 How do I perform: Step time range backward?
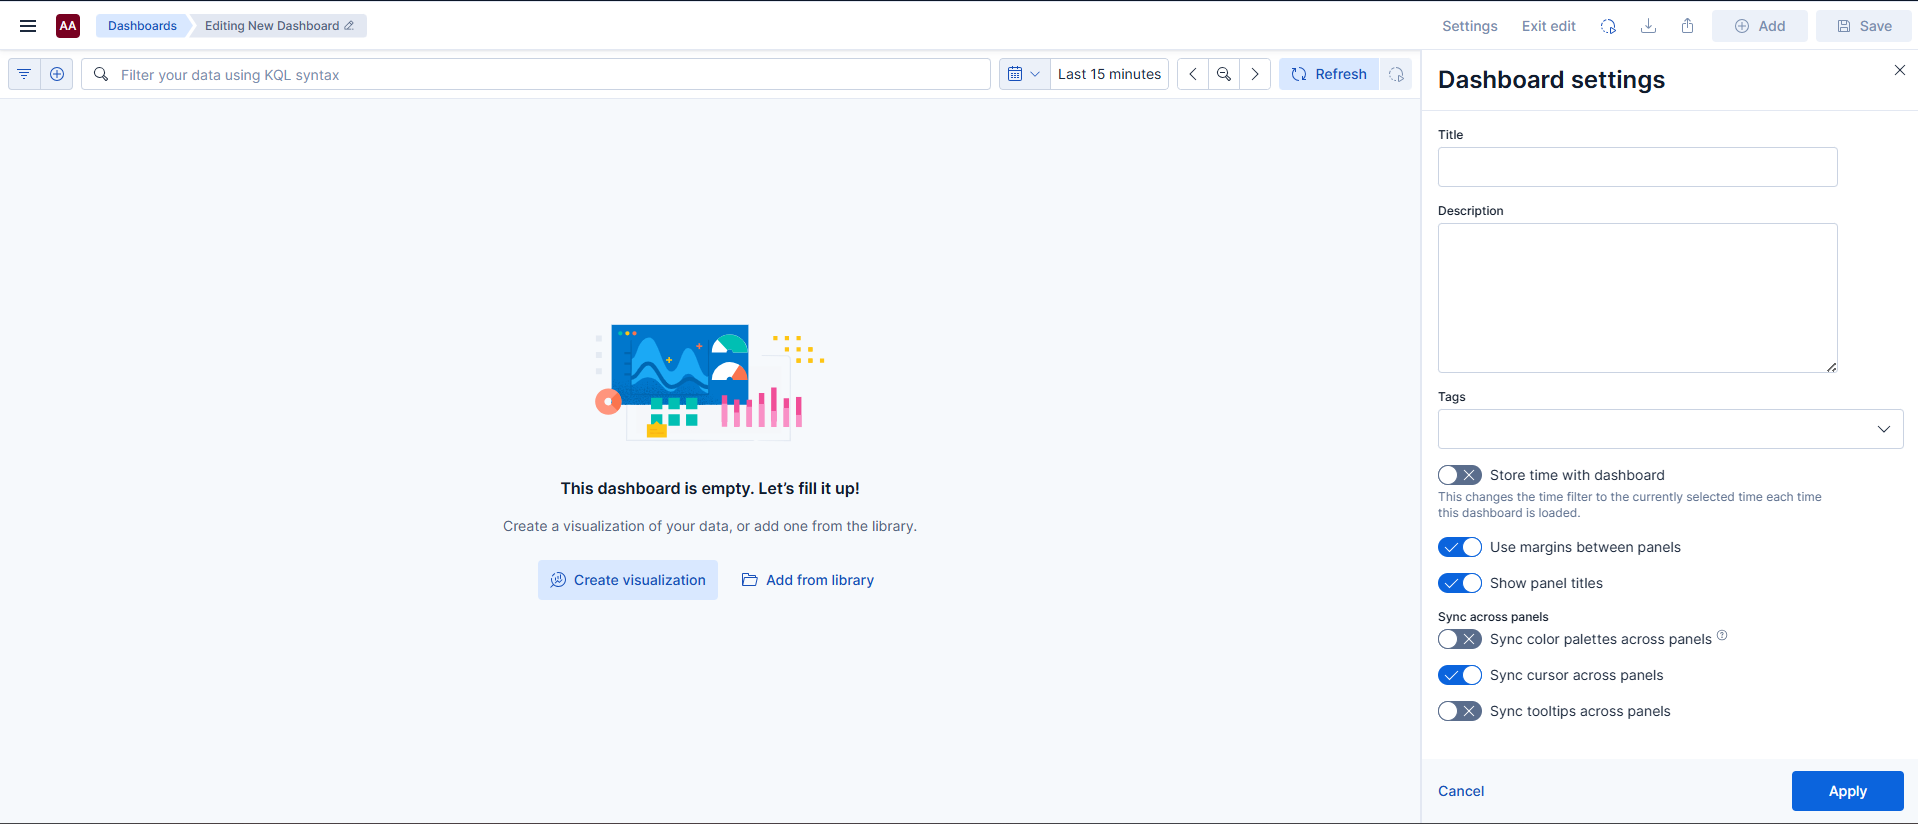(x=1193, y=74)
